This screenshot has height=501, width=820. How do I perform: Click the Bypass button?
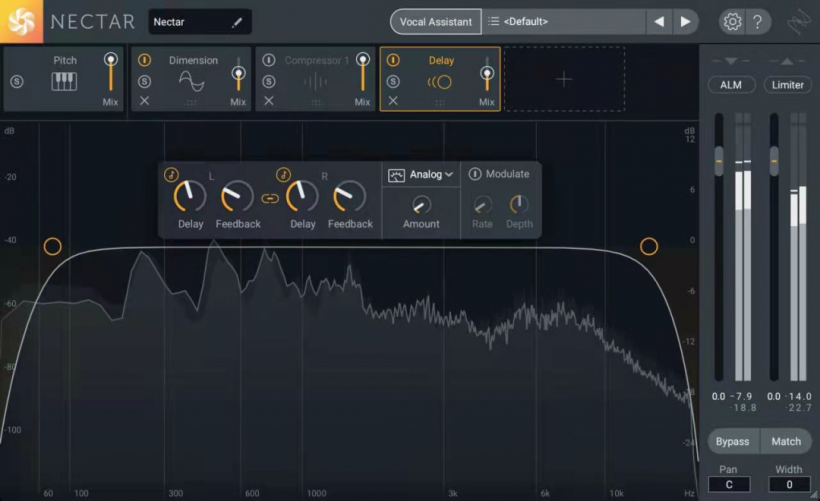click(x=732, y=441)
